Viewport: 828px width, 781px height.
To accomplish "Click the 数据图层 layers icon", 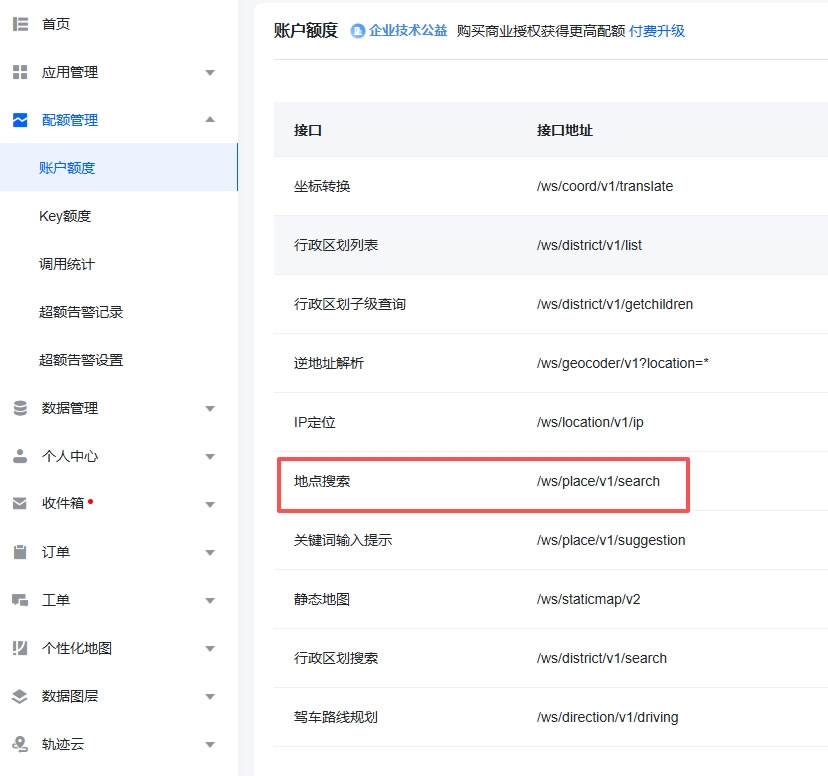I will pos(20,696).
